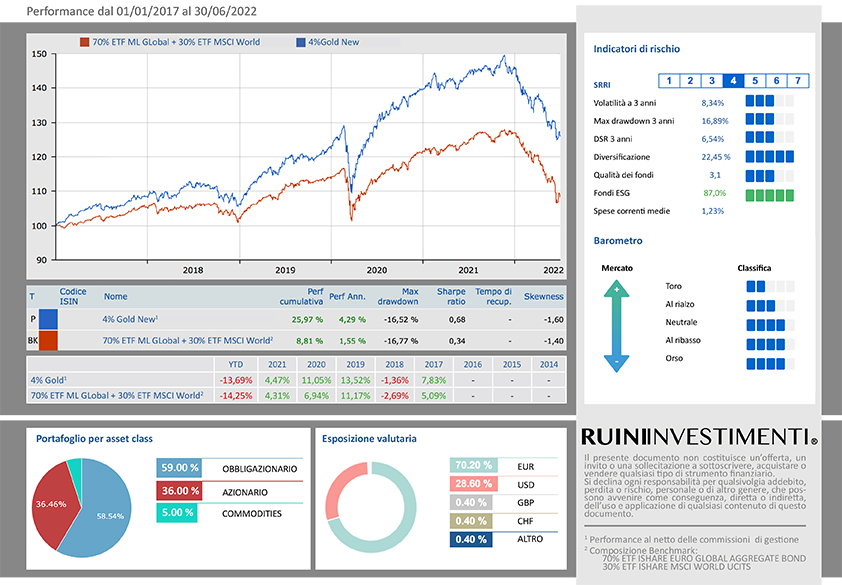Click the 1,23% Spese correnti medie value
The image size is (842, 585).
713,211
